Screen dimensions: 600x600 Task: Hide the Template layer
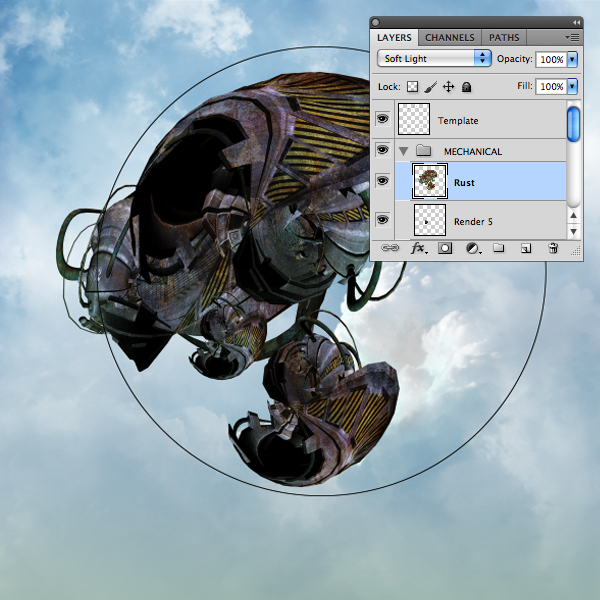tap(382, 119)
